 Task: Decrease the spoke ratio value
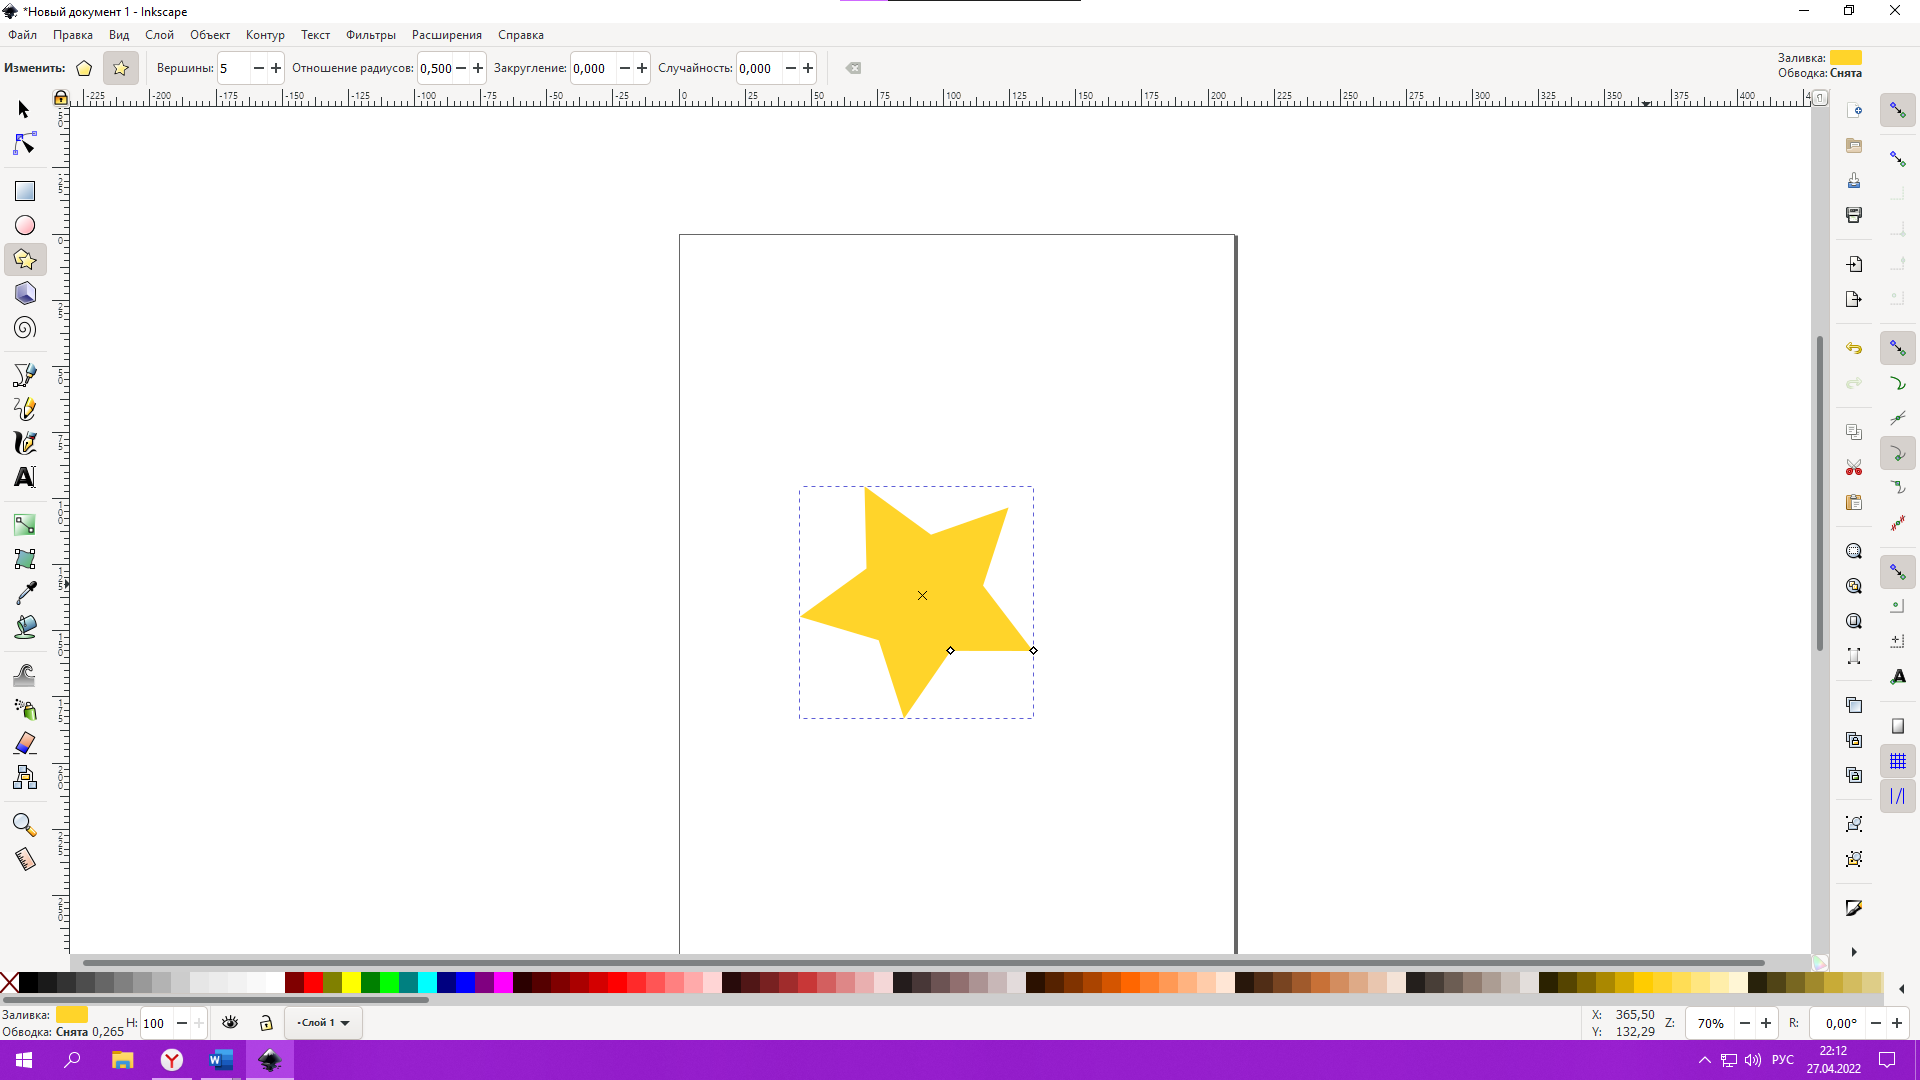coord(461,68)
